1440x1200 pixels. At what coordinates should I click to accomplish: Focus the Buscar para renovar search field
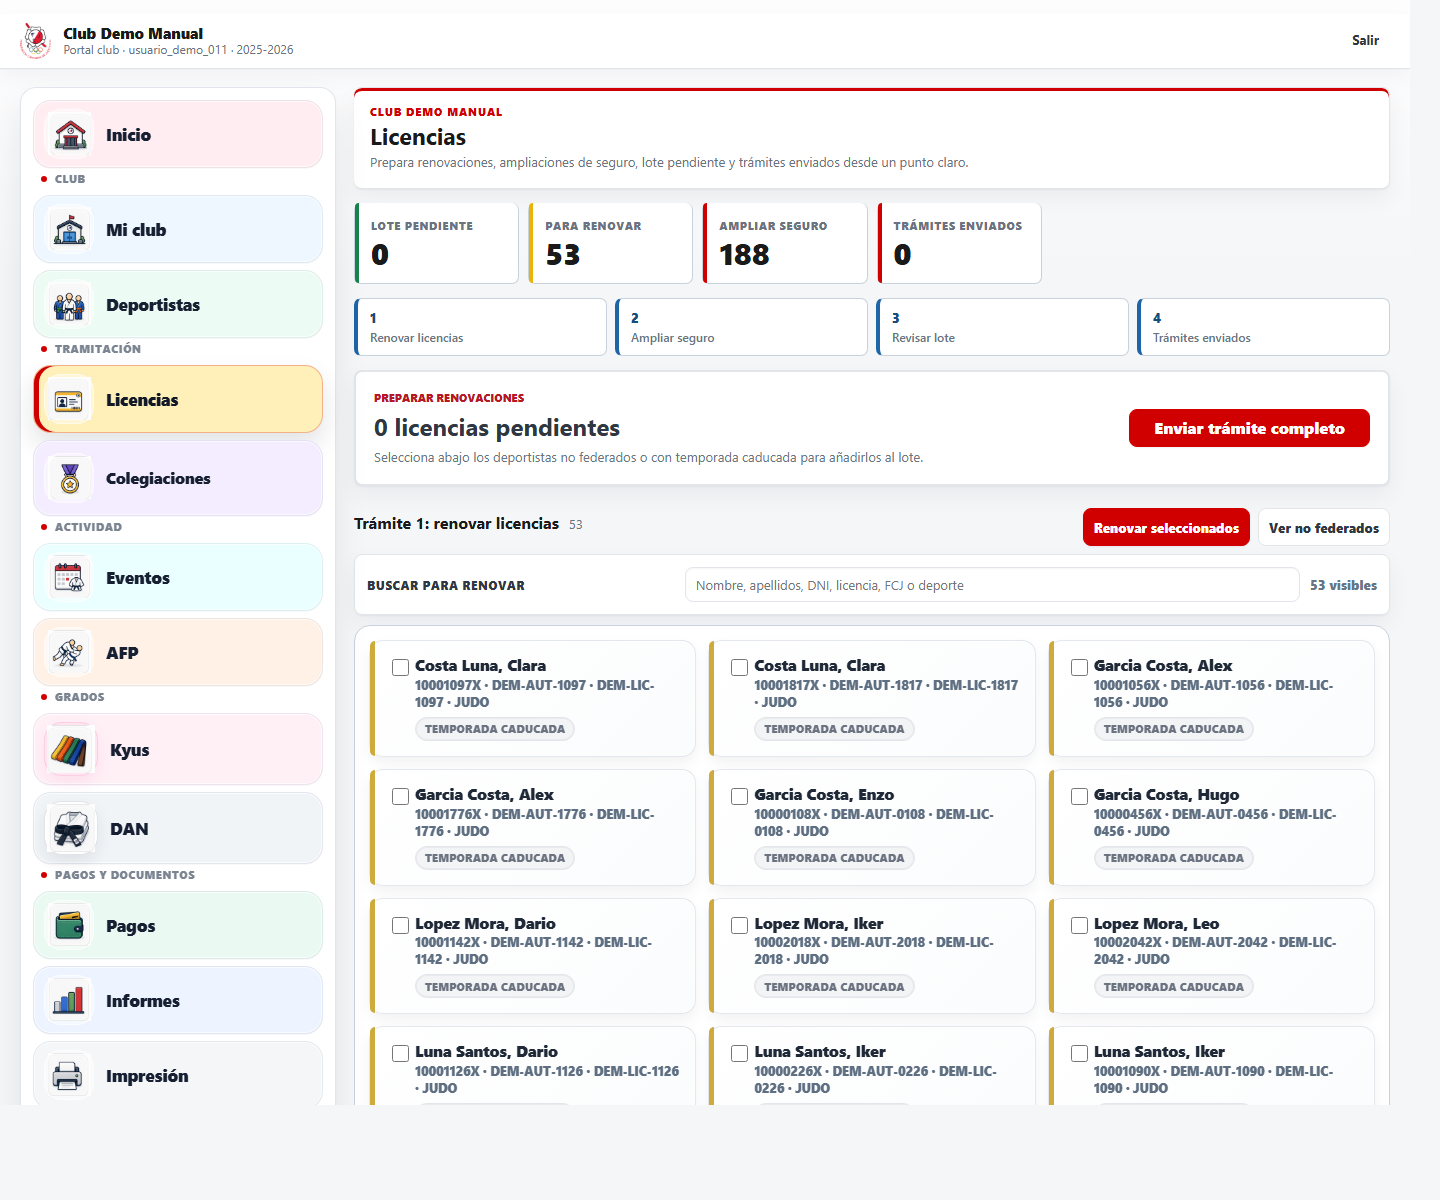992,585
